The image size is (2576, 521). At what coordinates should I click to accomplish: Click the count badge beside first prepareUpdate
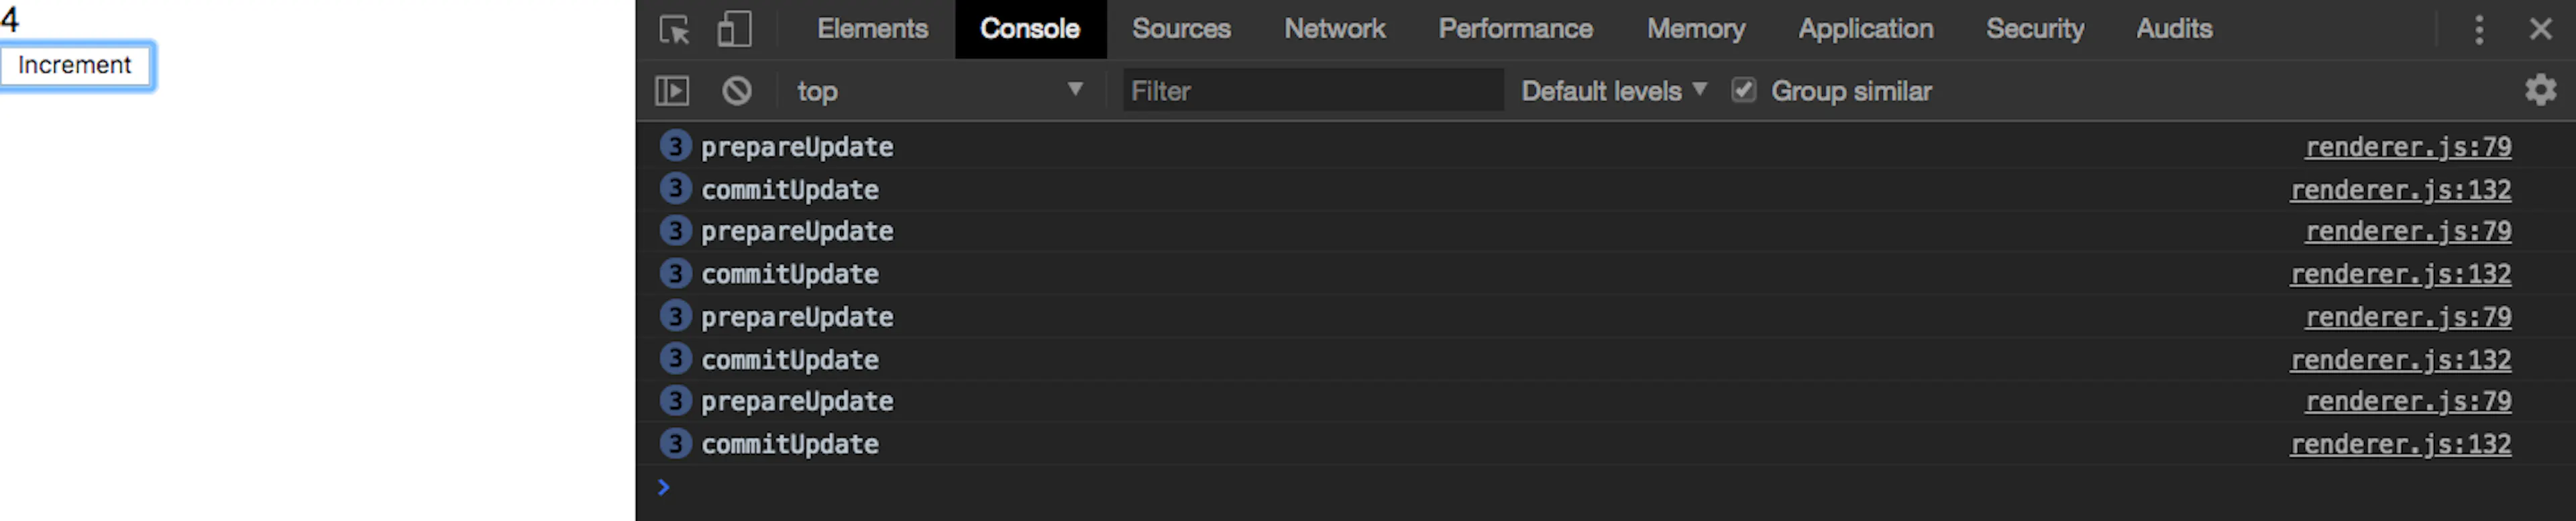(675, 146)
